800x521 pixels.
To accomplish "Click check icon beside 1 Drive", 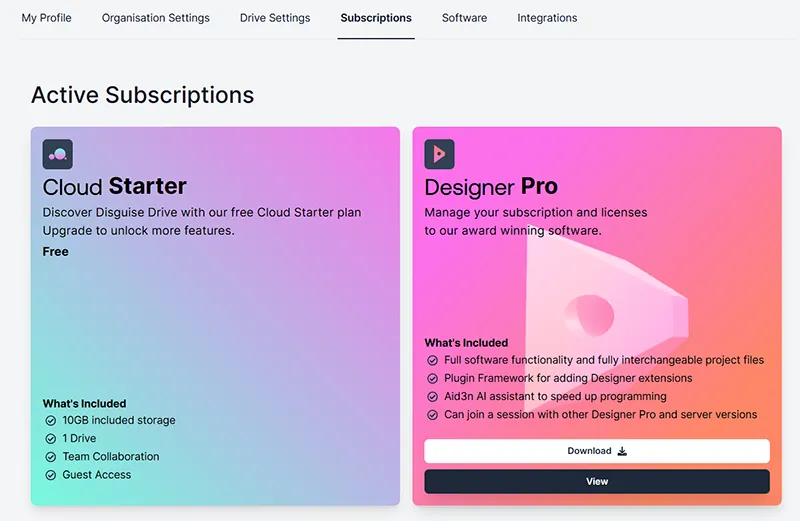I will 51,438.
